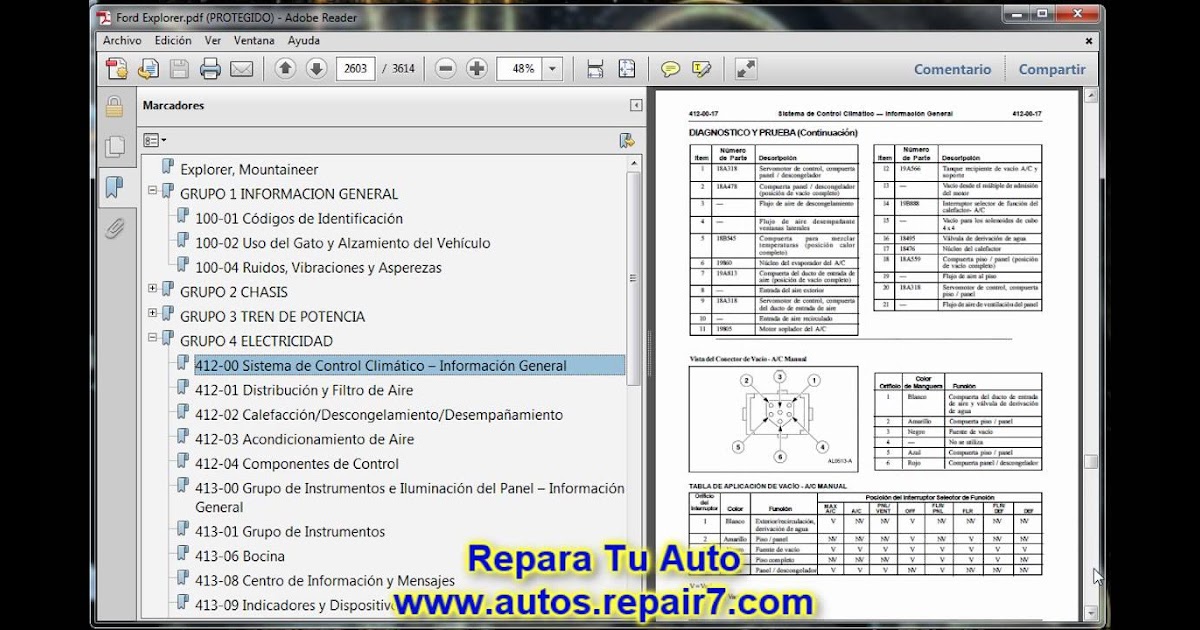Click the page number field showing 2603
This screenshot has width=1200, height=630.
tap(355, 69)
